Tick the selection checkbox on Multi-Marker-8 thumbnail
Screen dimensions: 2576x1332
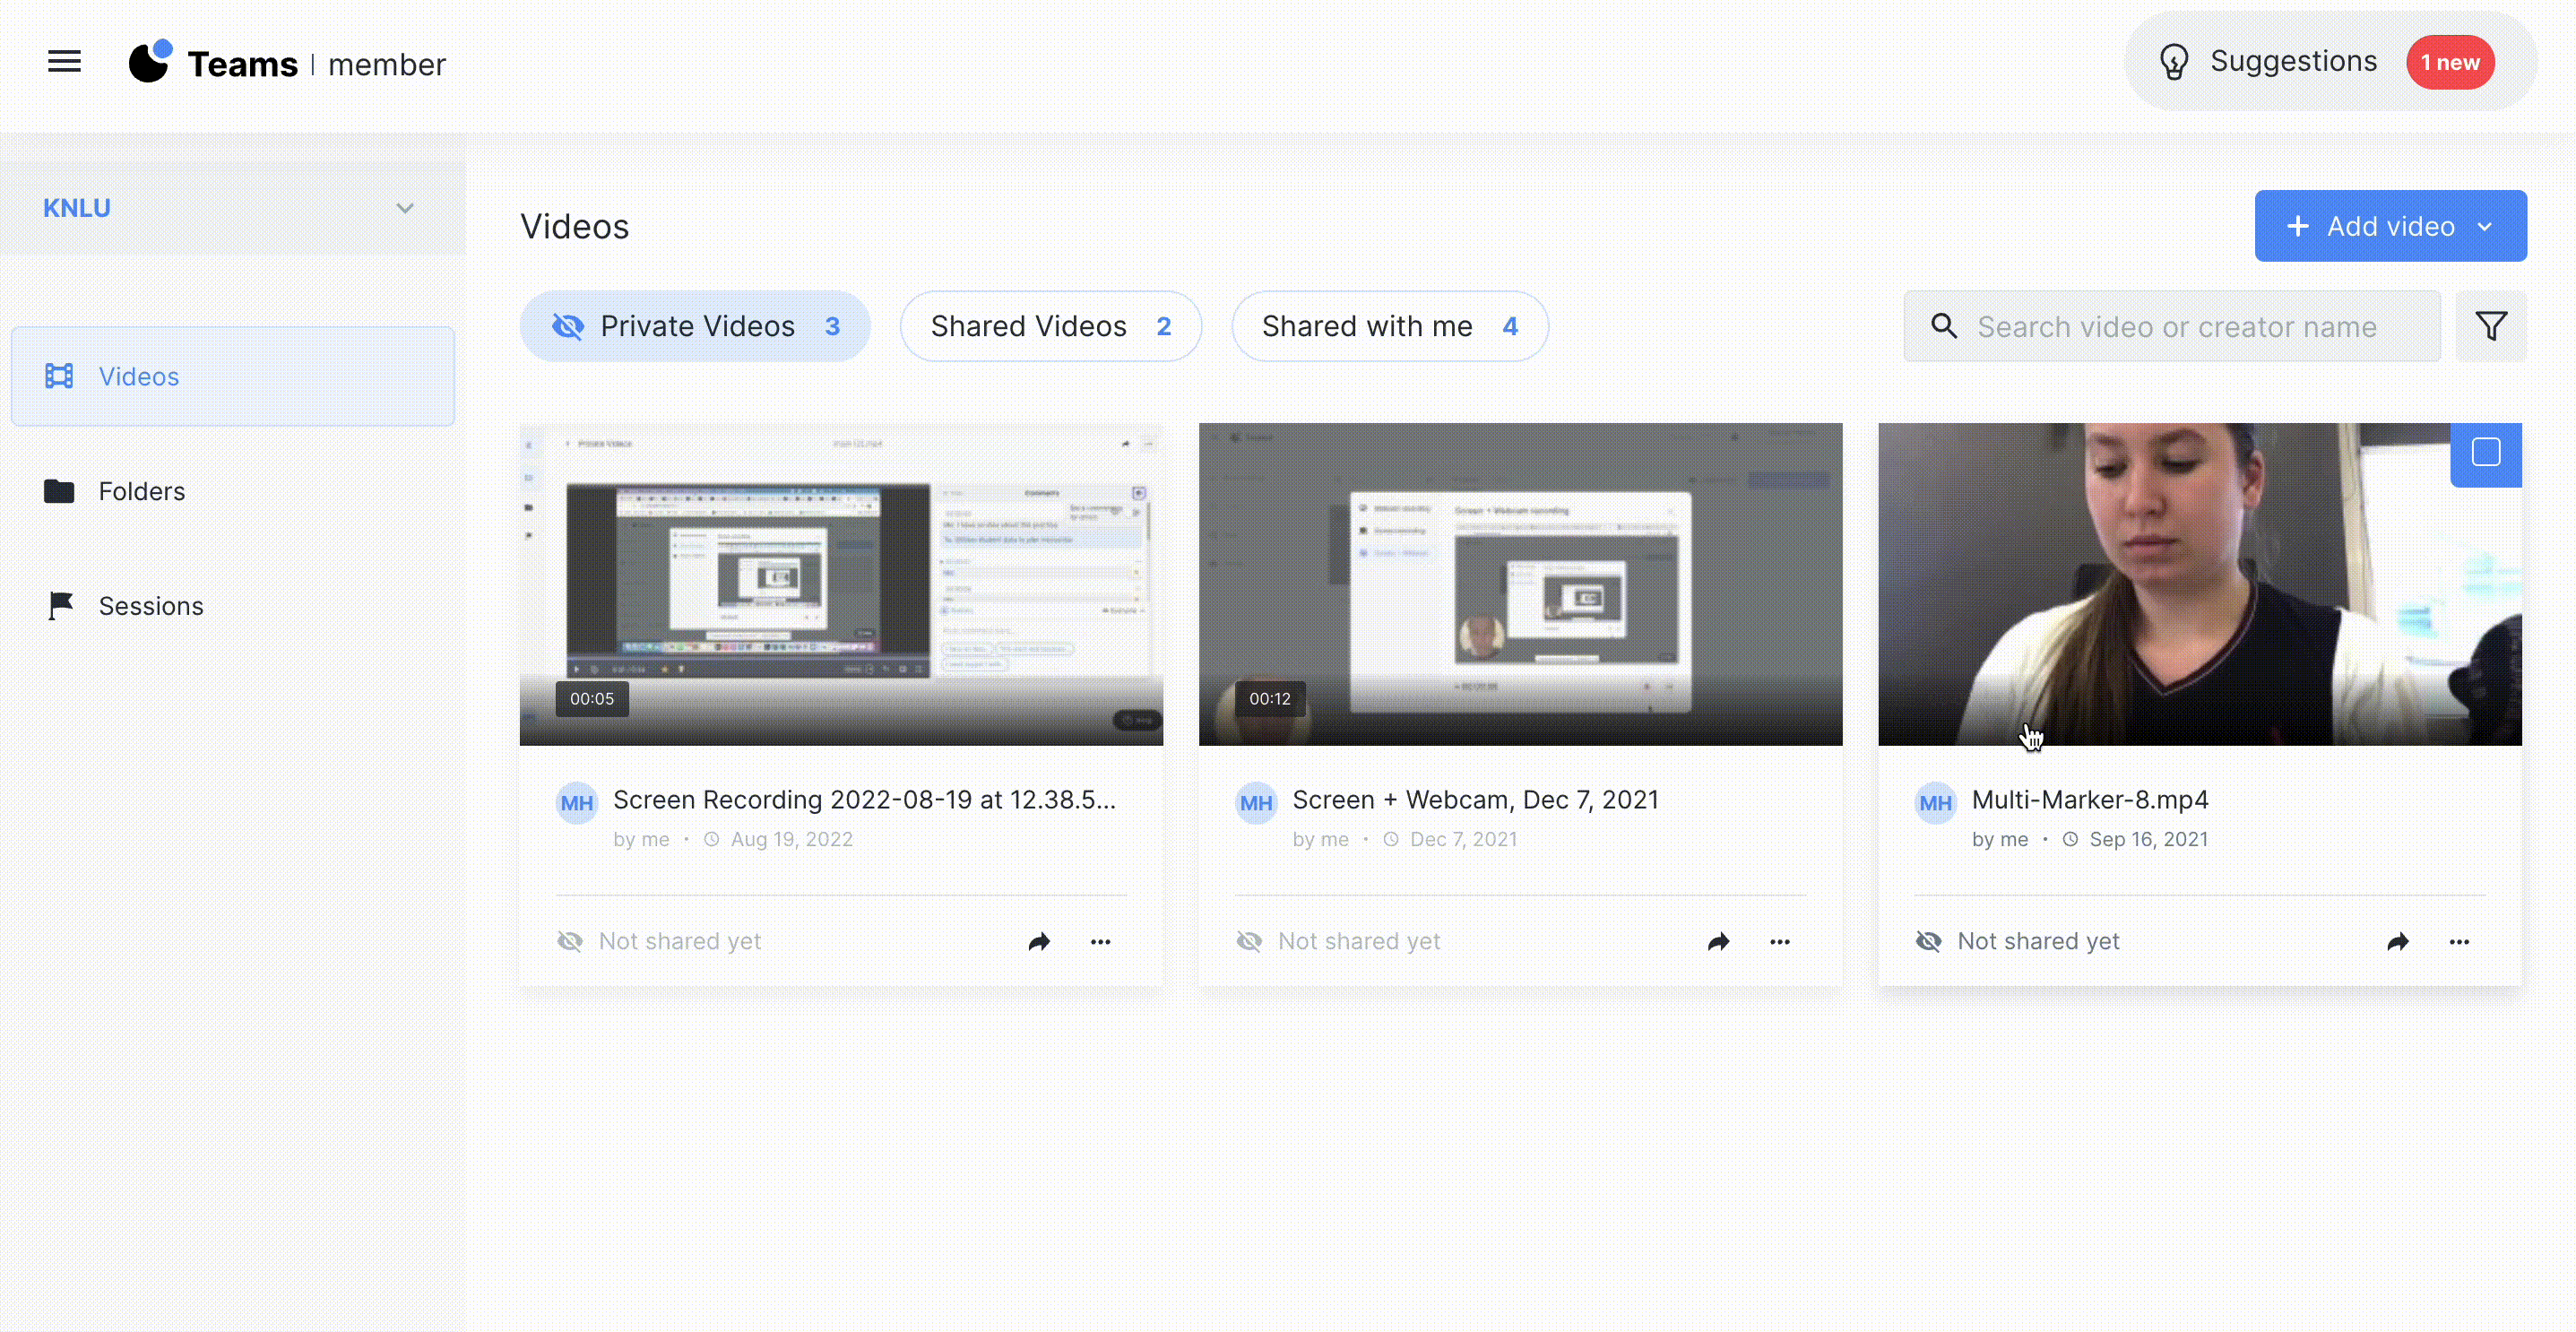click(2485, 453)
